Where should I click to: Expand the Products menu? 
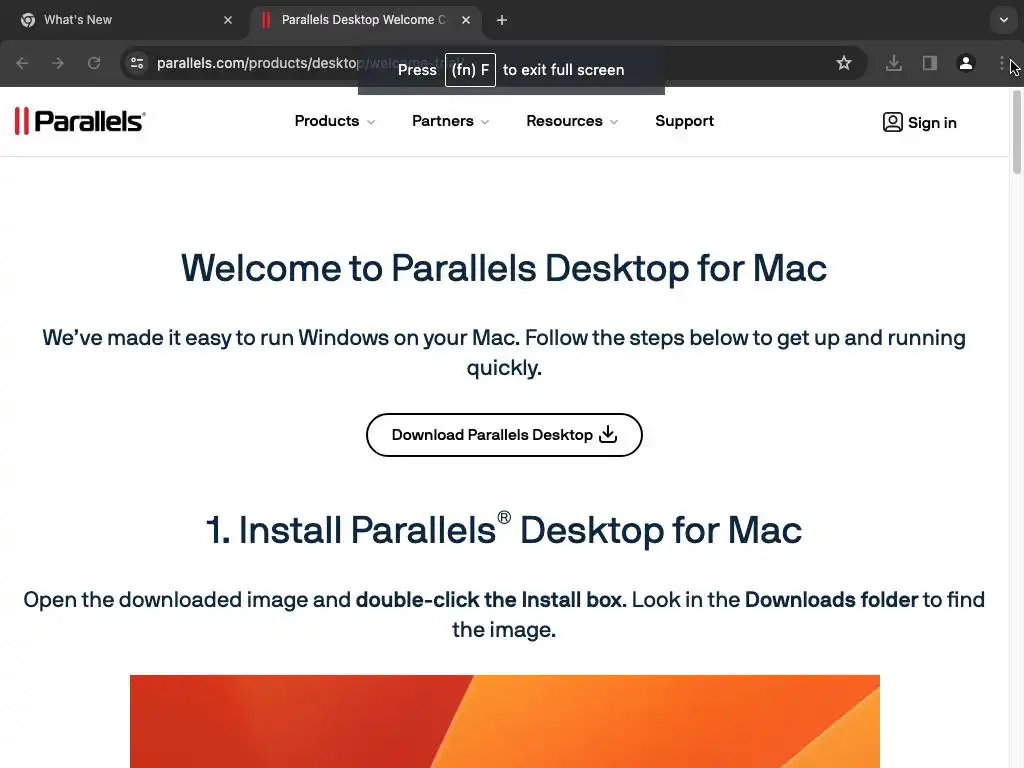(335, 121)
